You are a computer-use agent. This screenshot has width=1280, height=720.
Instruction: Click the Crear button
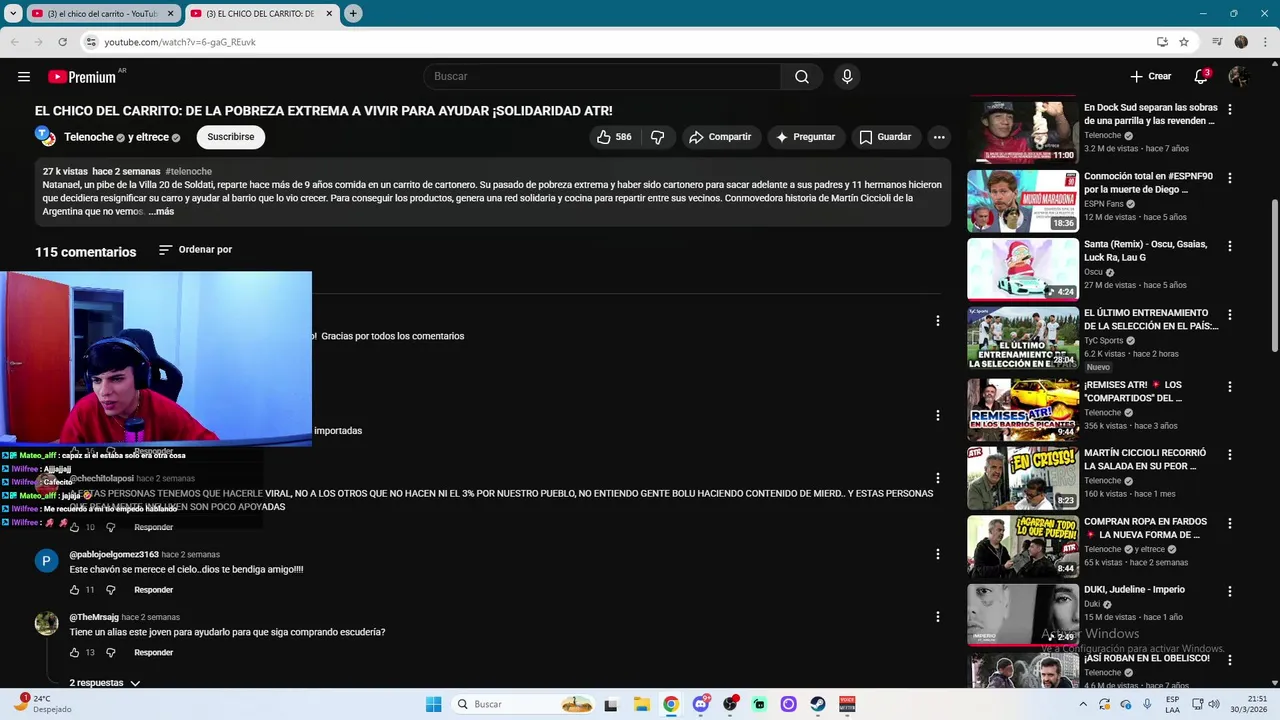click(x=1150, y=77)
